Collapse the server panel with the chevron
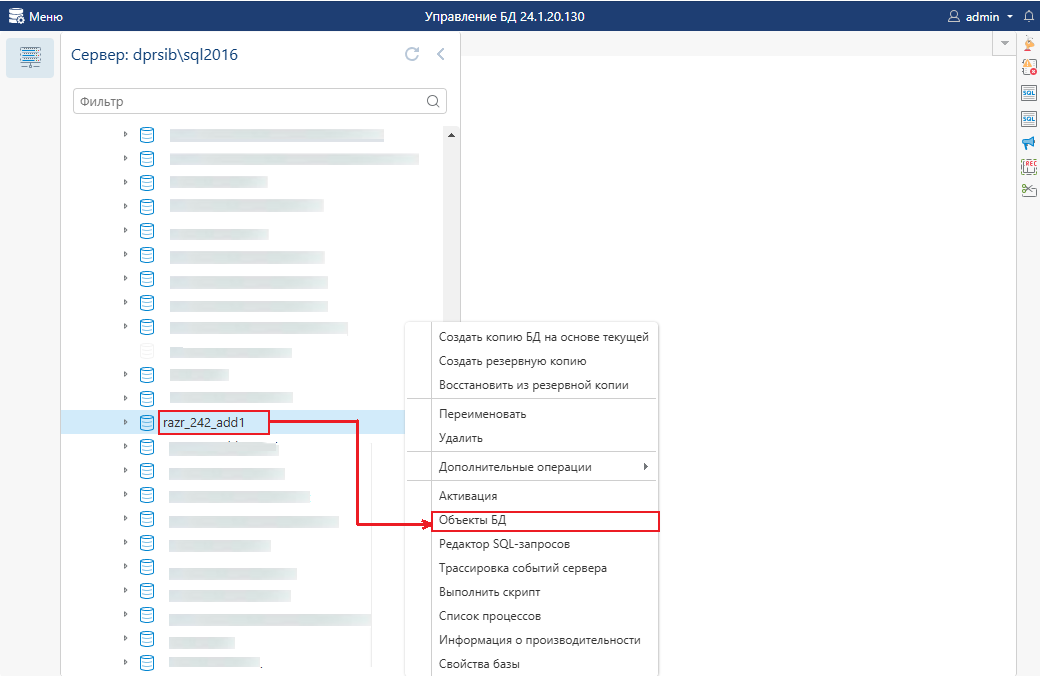The image size is (1040, 676). click(440, 54)
